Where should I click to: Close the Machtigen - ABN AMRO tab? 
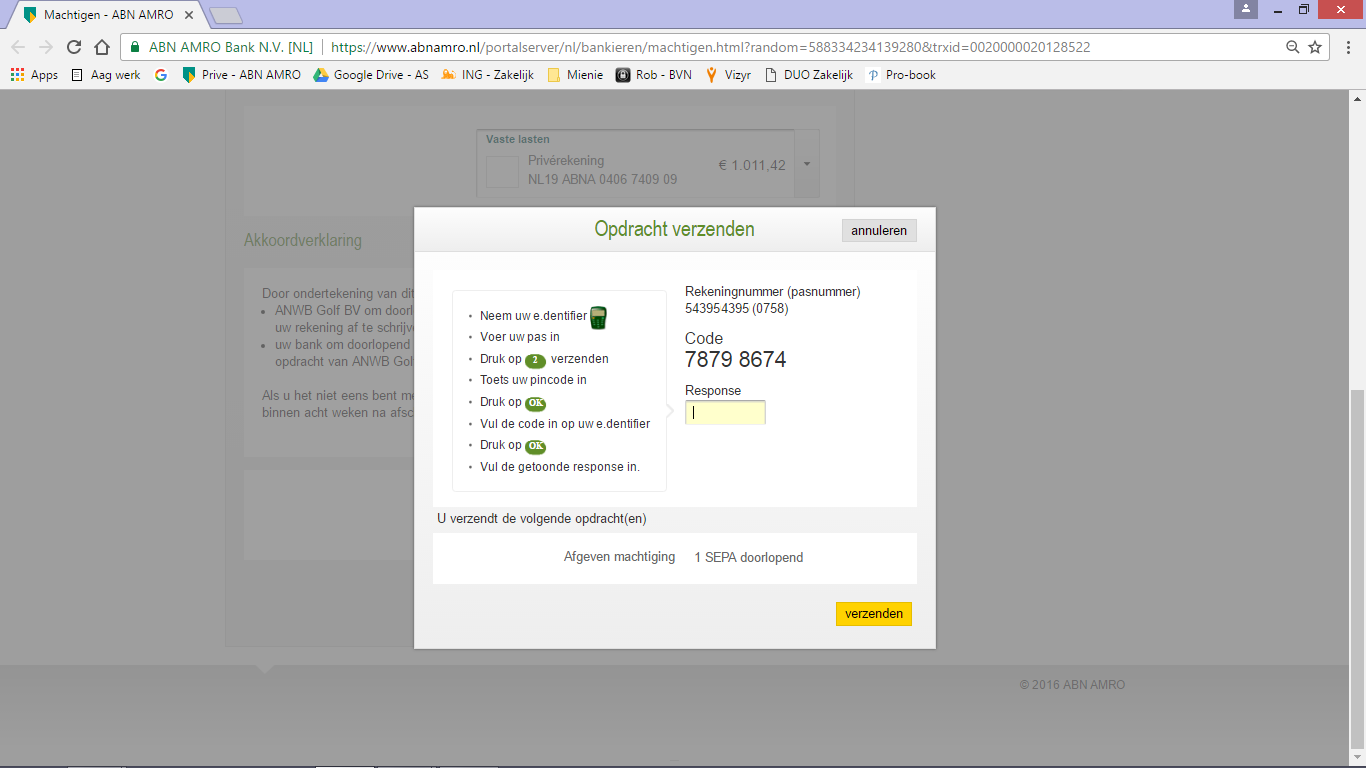pos(189,15)
